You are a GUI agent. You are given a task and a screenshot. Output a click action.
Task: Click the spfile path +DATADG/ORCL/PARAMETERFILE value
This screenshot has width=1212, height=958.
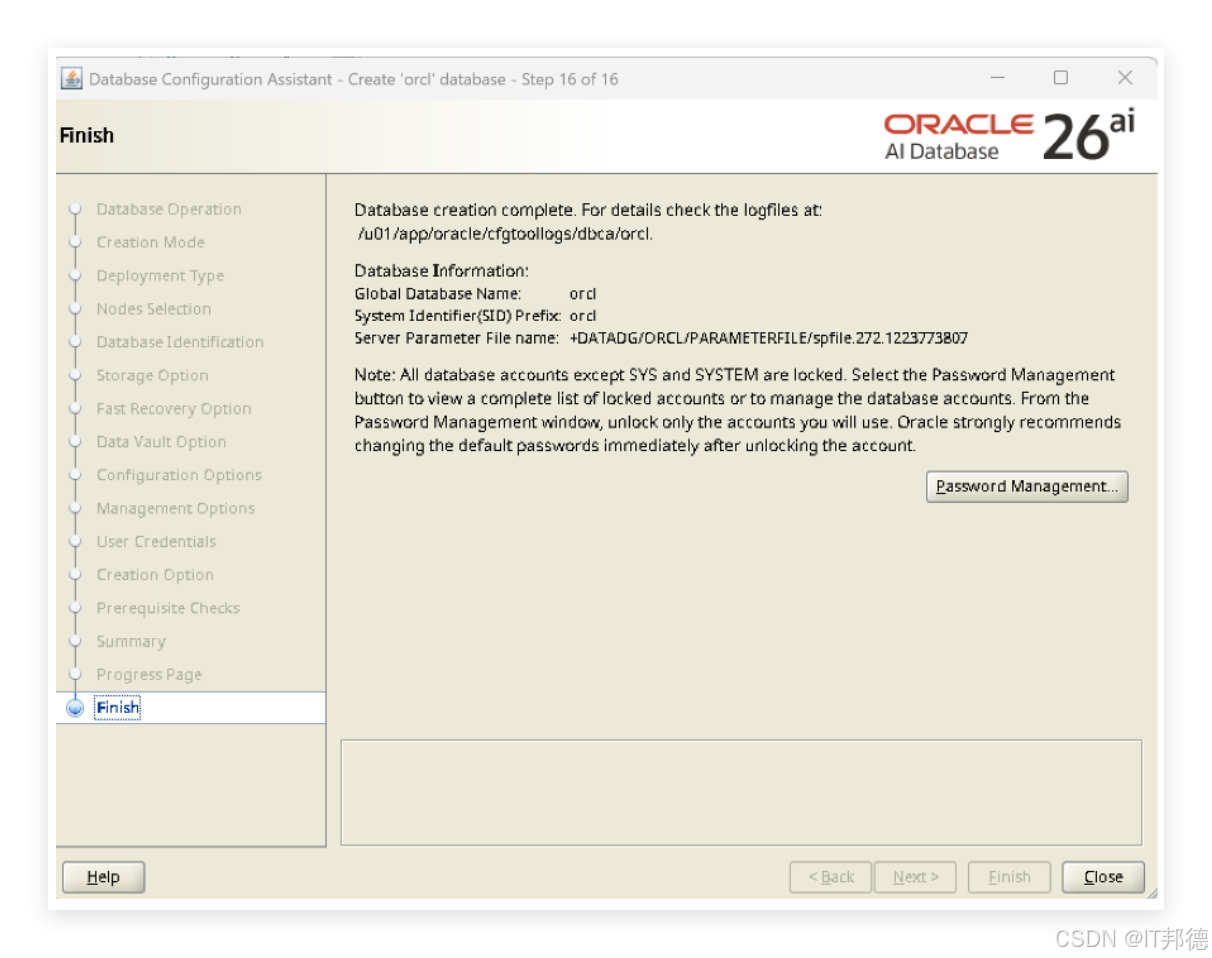[x=769, y=338]
